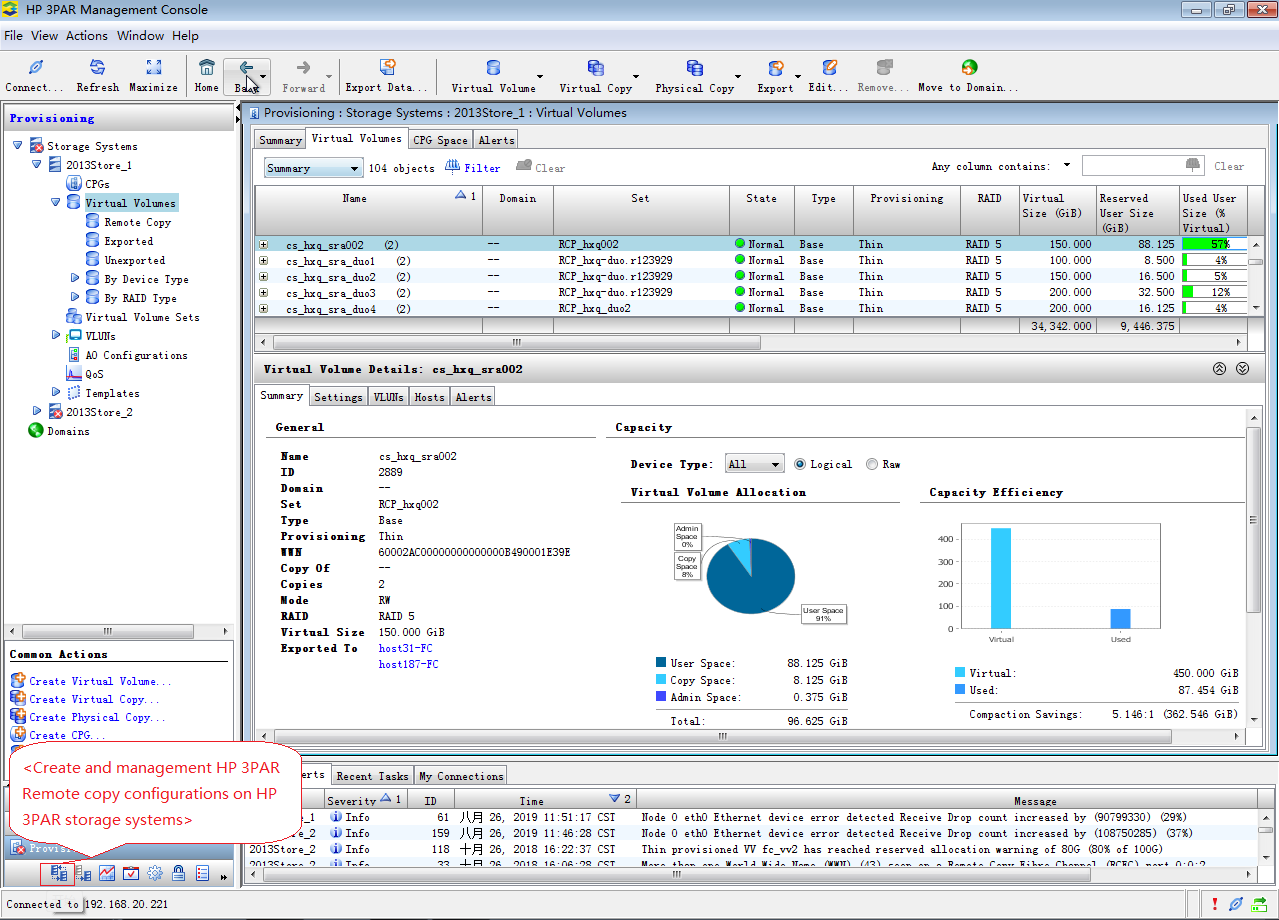Open the Remote Copy manager icon
The height and width of the screenshot is (920, 1279).
59,873
